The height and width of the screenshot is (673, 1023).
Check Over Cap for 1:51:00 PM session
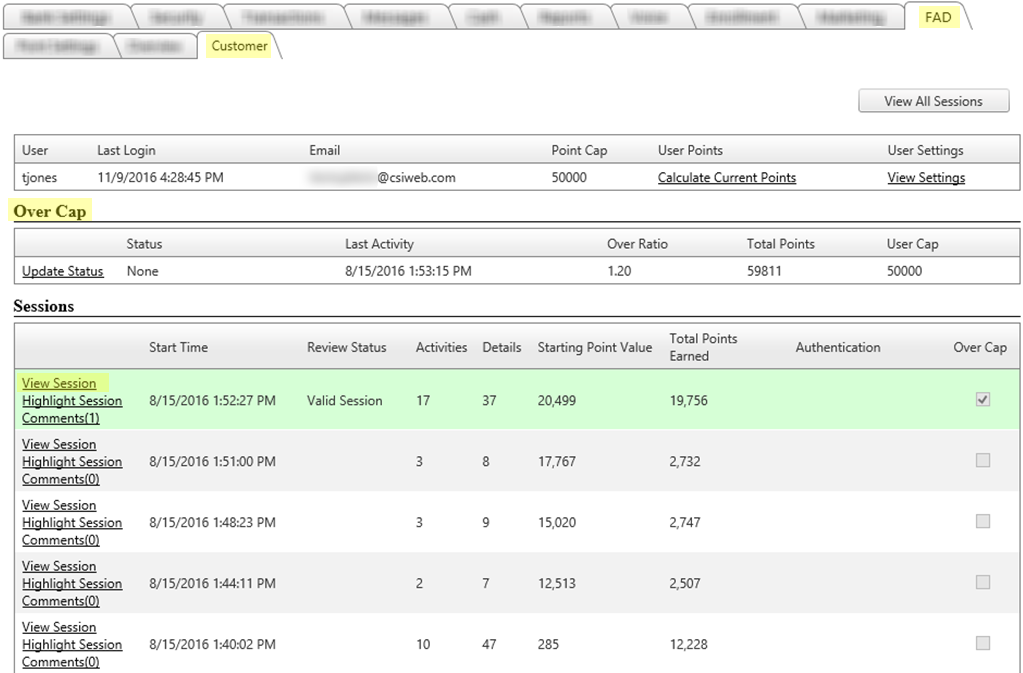tap(983, 461)
